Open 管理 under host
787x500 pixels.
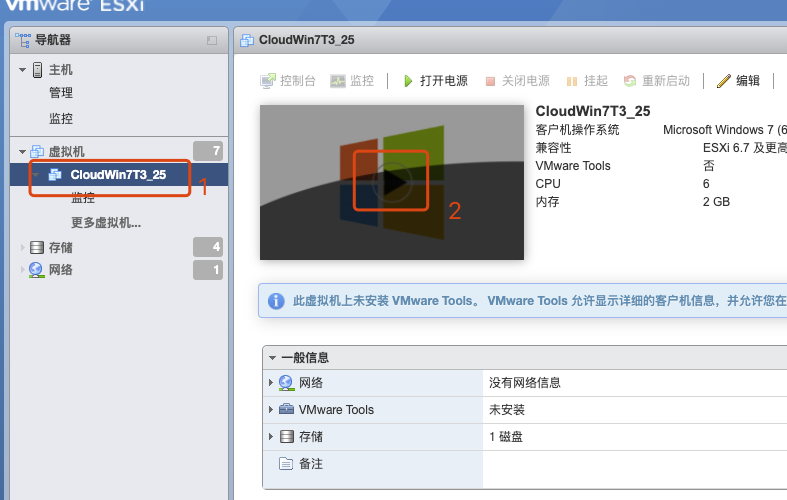pyautogui.click(x=61, y=93)
